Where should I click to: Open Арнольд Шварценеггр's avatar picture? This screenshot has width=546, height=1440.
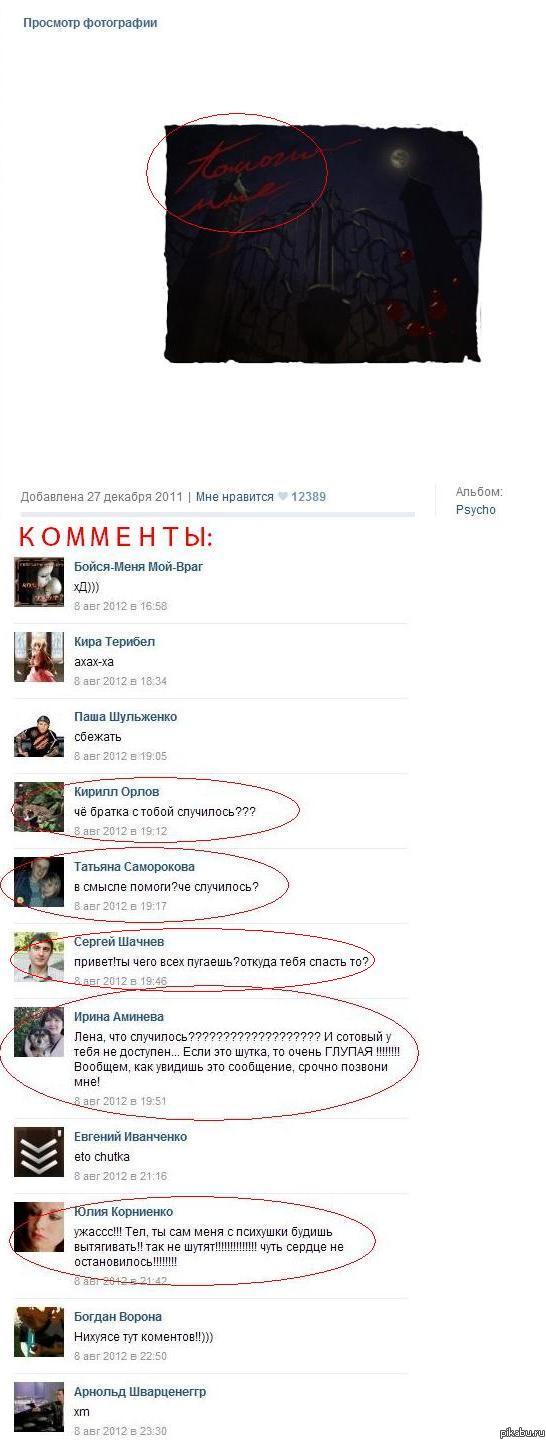coord(39,1407)
